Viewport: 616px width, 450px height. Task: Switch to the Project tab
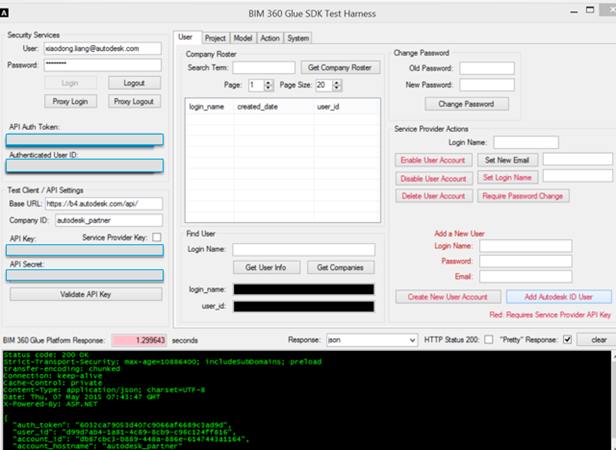point(215,38)
